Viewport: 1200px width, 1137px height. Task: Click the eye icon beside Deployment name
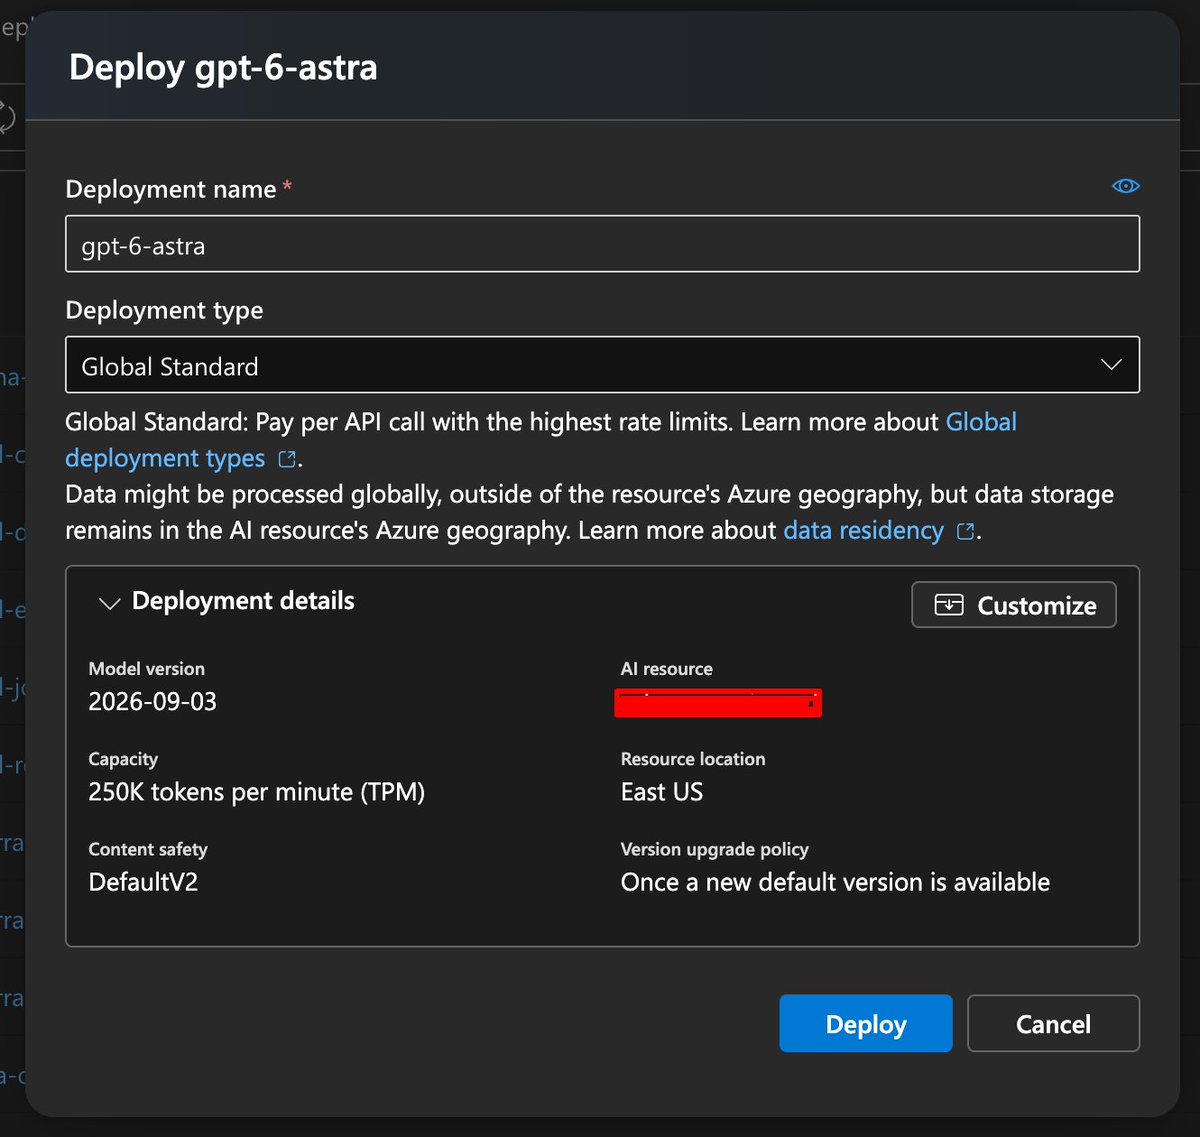(x=1125, y=186)
